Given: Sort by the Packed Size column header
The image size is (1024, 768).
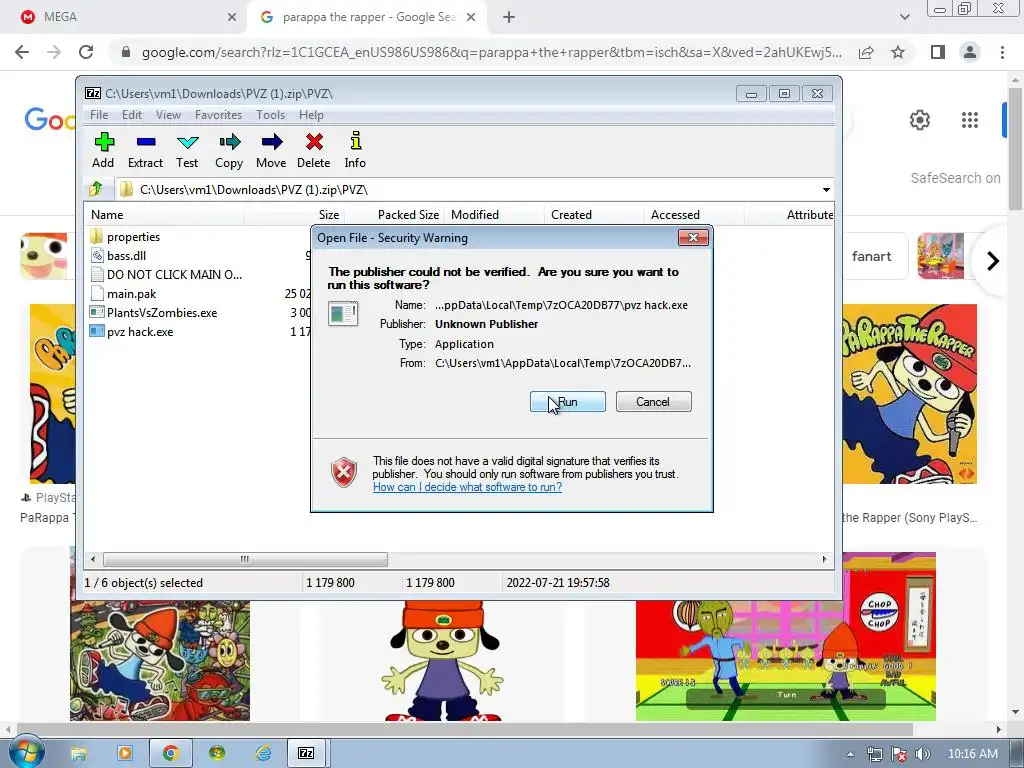Looking at the screenshot, I should pyautogui.click(x=394, y=215).
